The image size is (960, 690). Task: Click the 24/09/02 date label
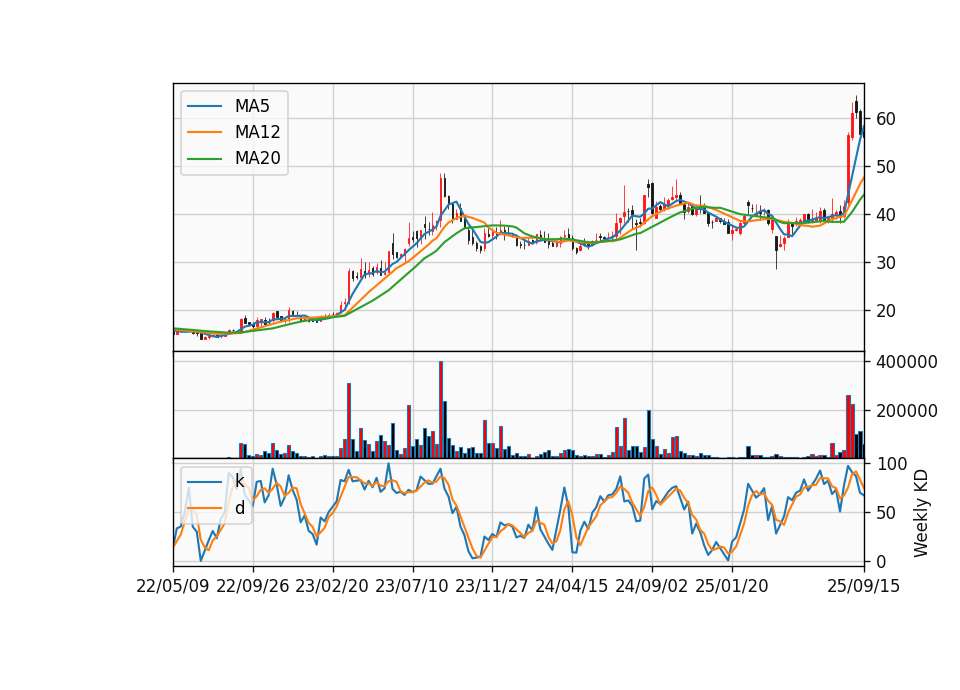coord(651,586)
